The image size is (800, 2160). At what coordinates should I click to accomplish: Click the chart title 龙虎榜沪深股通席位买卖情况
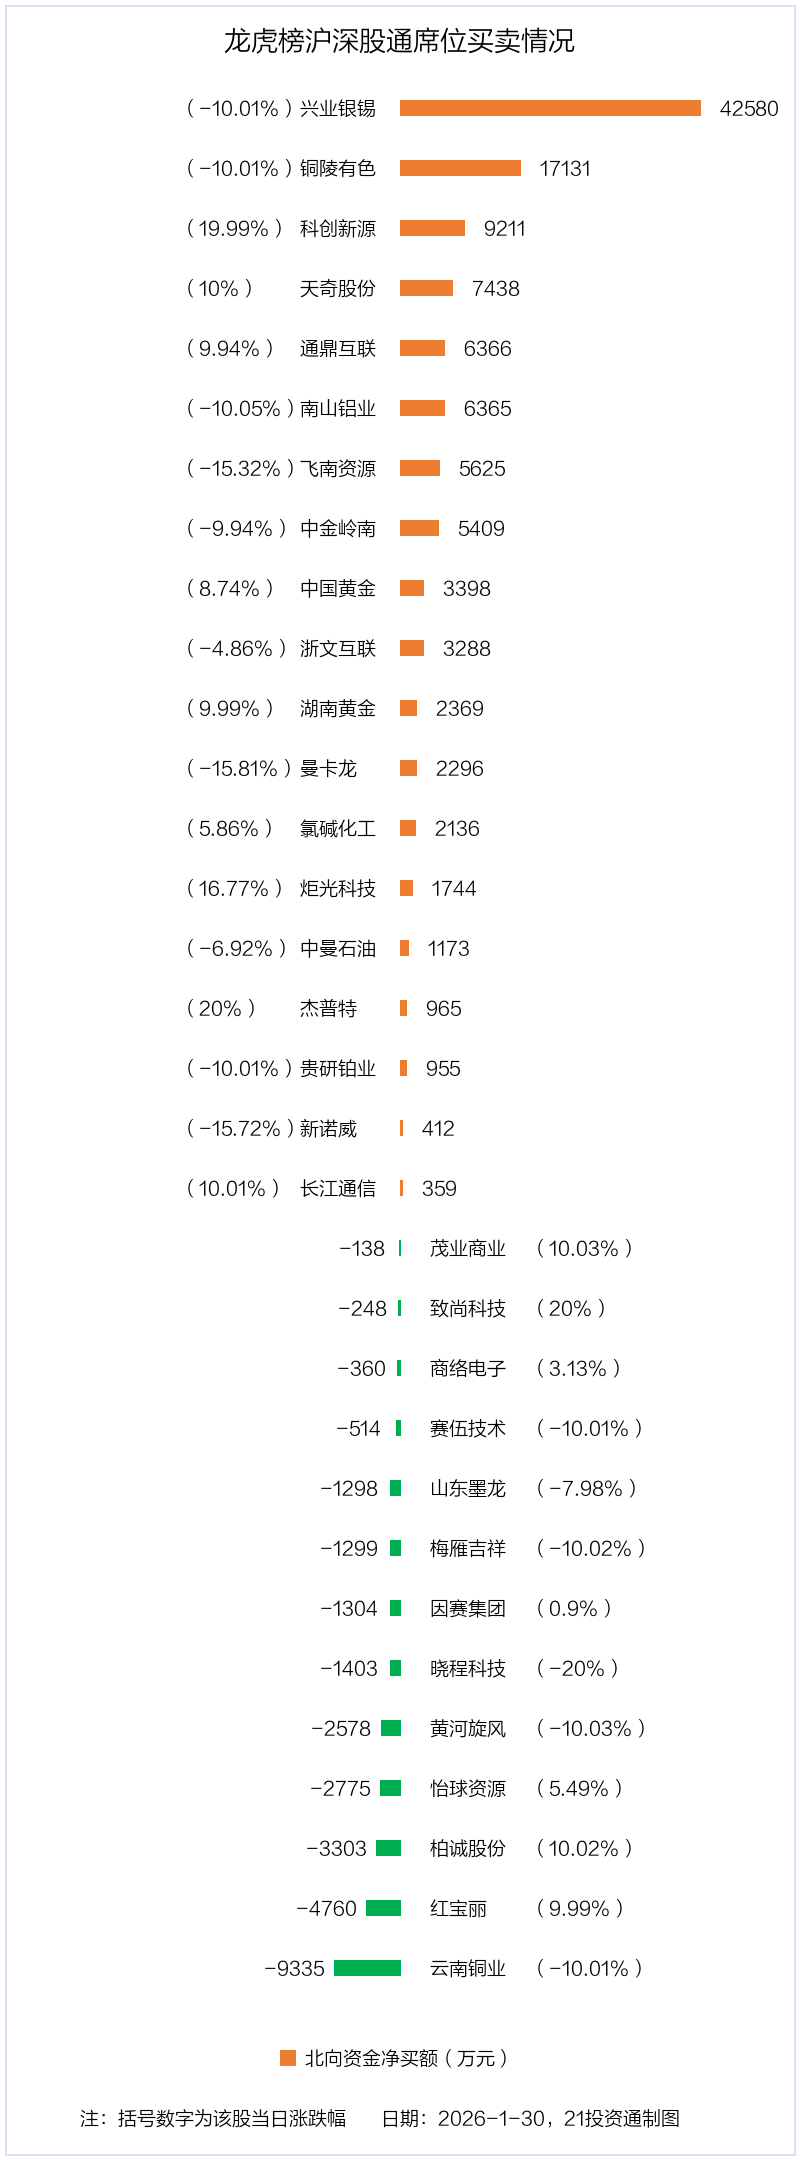[399, 41]
